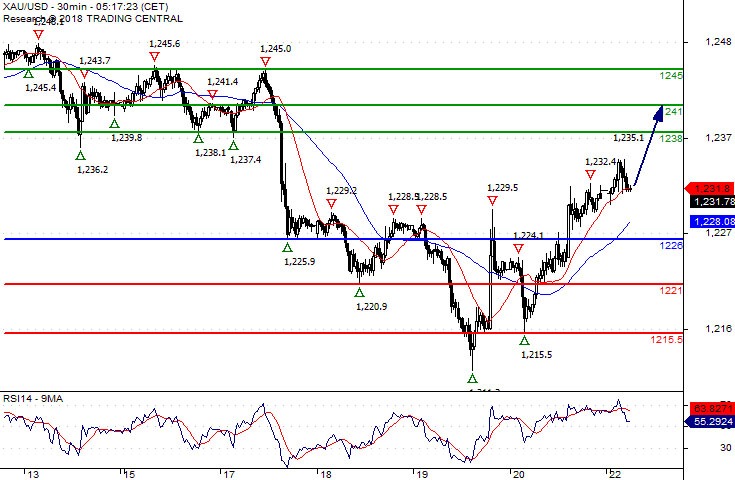
Task: Click the red marker above the 1,245.0 high
Action: point(265,62)
